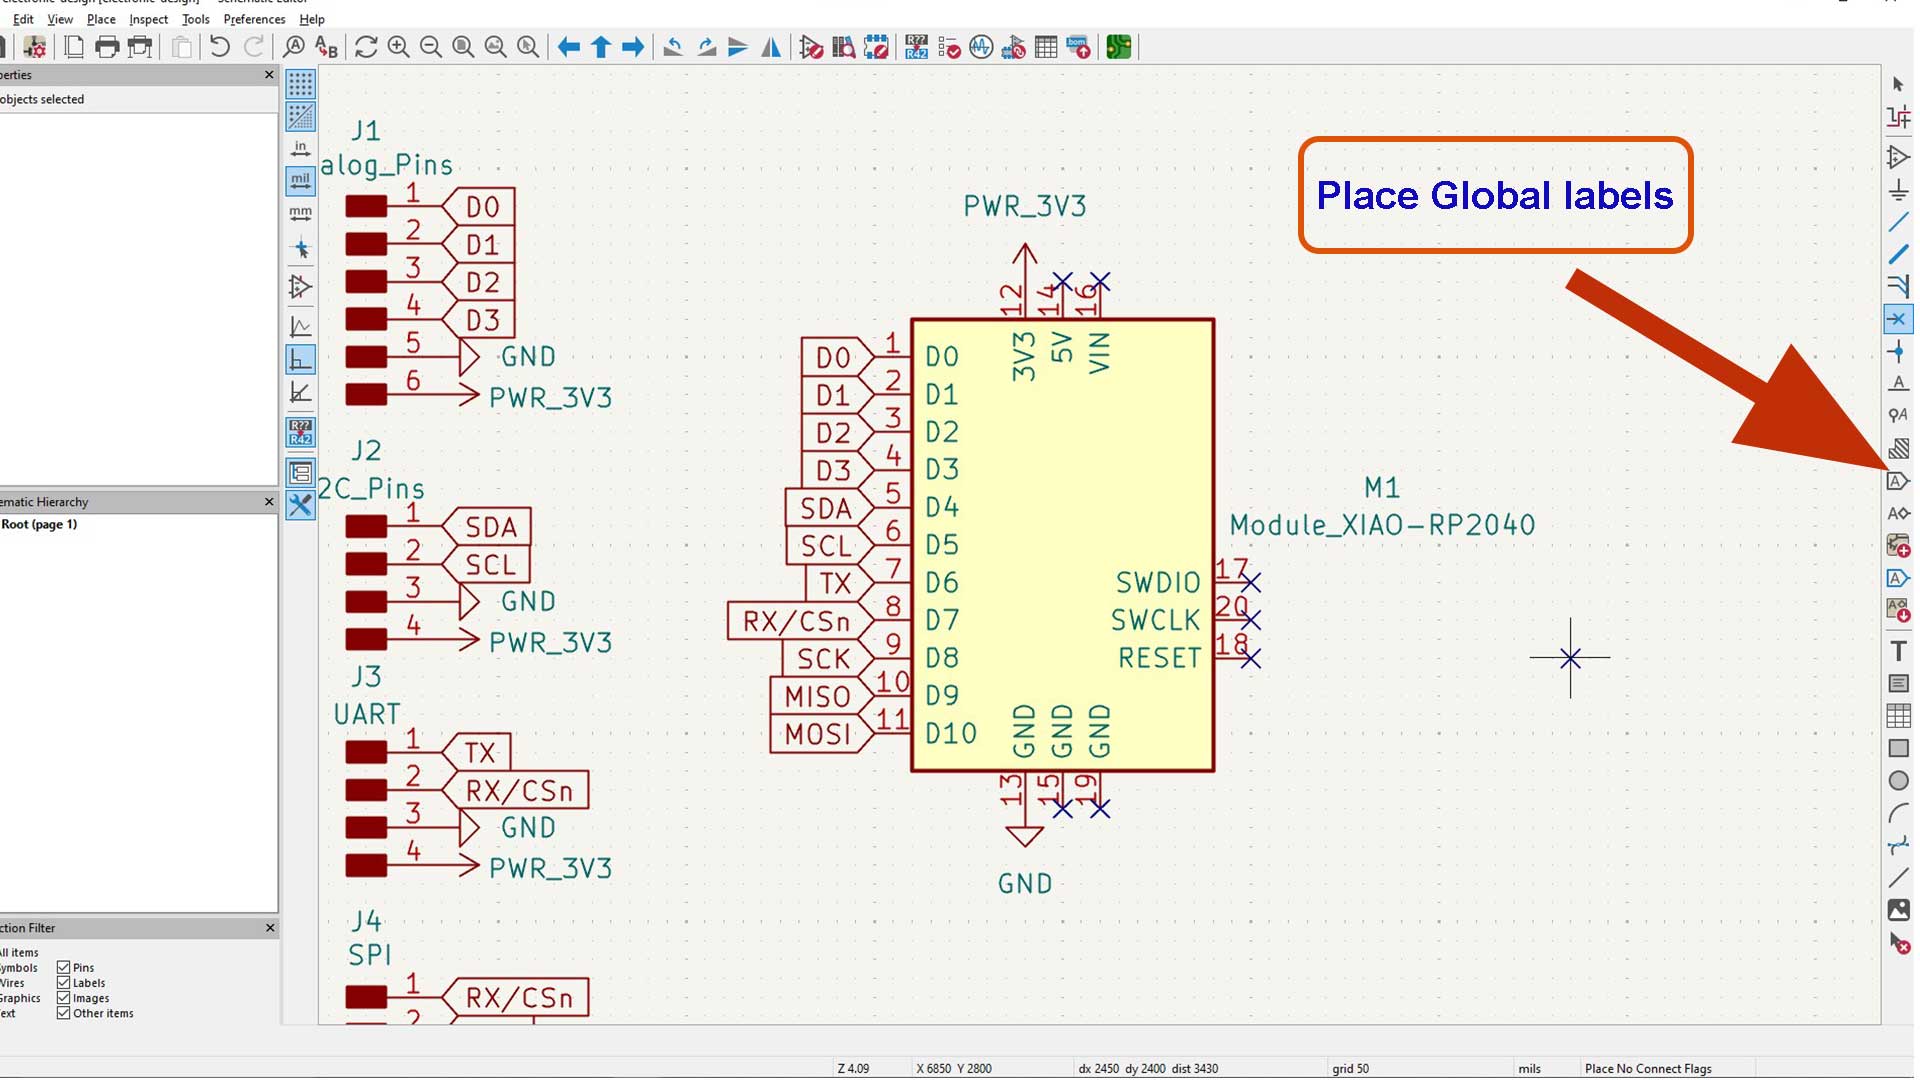Select the Place Power Symbol ground tool
Image resolution: width=1920 pixels, height=1080 pixels.
coord(1898,190)
